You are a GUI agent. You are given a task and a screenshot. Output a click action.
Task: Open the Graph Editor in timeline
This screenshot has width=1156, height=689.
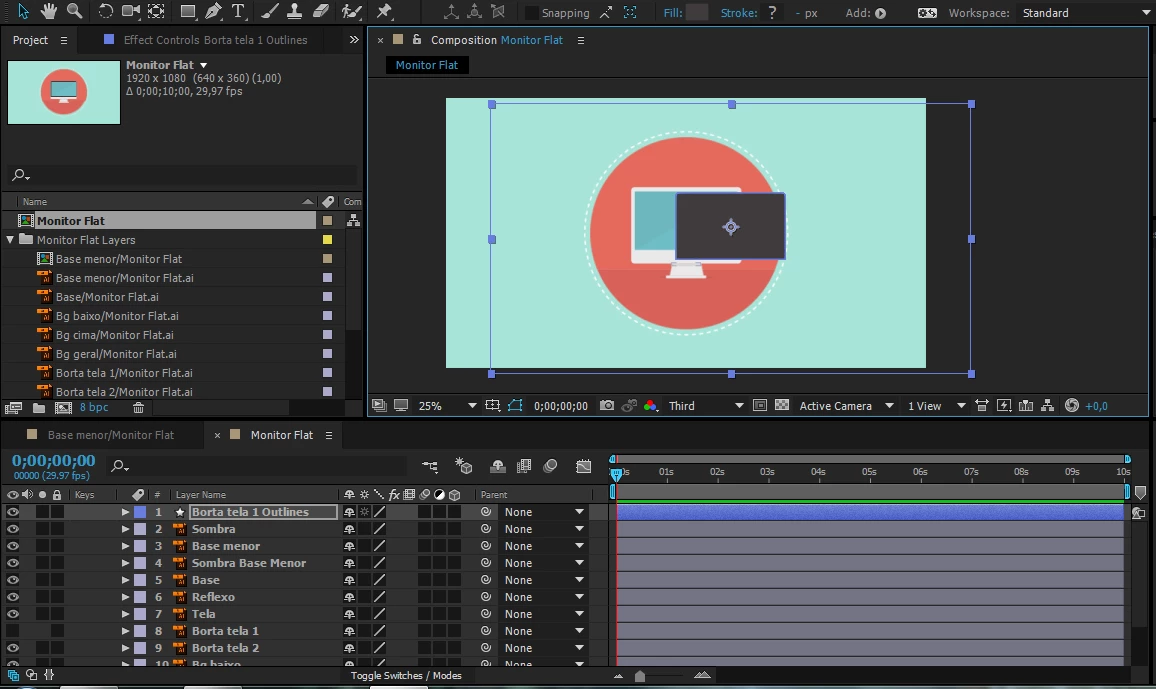point(584,466)
